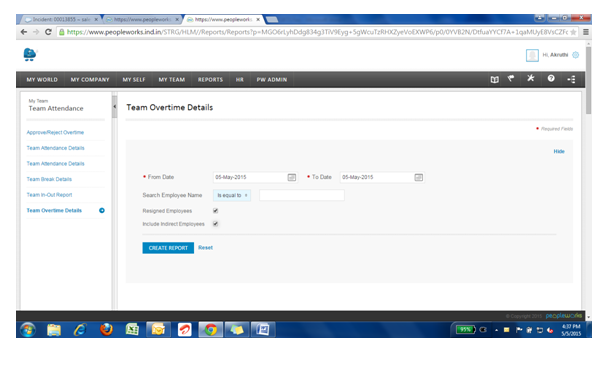The image size is (612, 367).
Task: Click the PeopleWorks cloud logo
Action: pos(30,54)
